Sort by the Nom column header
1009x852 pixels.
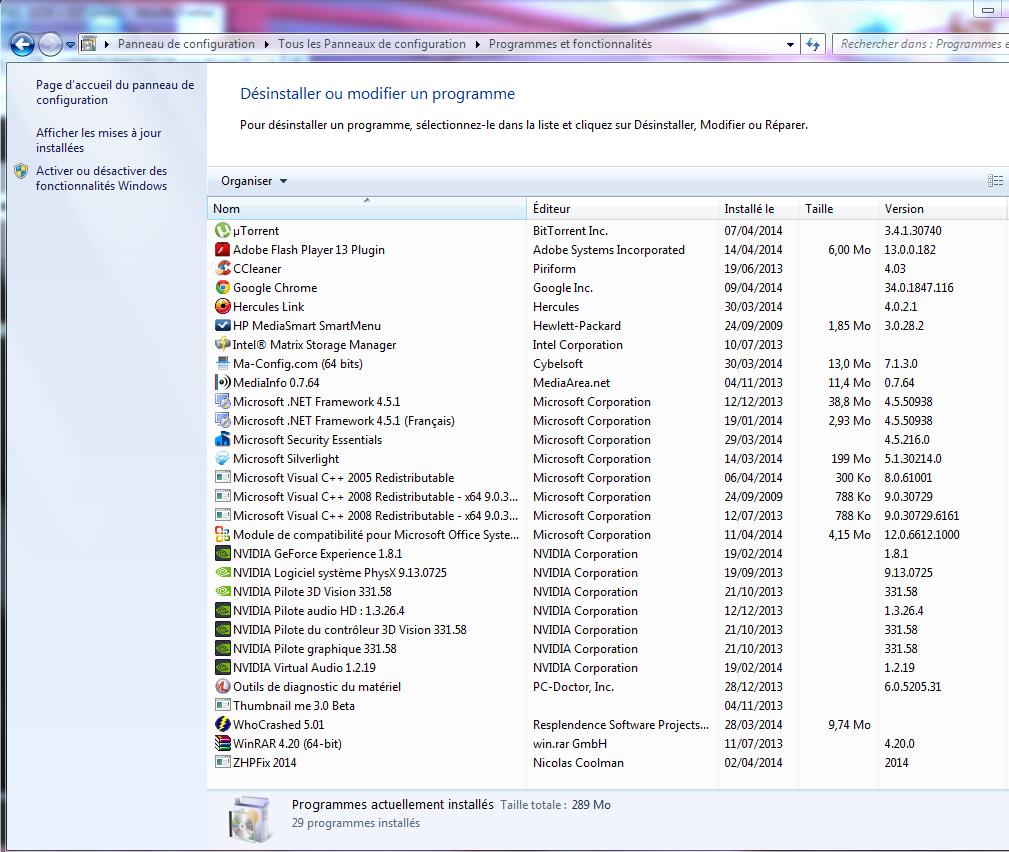tap(367, 208)
